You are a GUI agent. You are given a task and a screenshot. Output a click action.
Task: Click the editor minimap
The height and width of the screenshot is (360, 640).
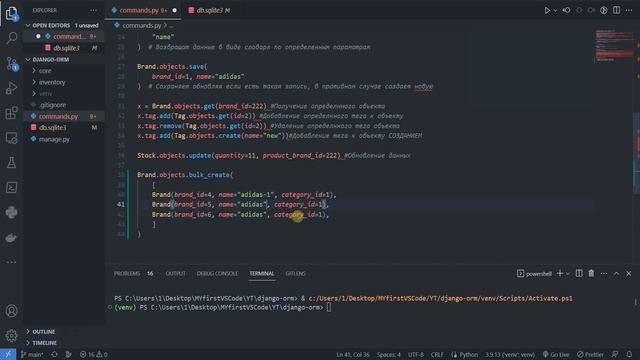pos(613,46)
